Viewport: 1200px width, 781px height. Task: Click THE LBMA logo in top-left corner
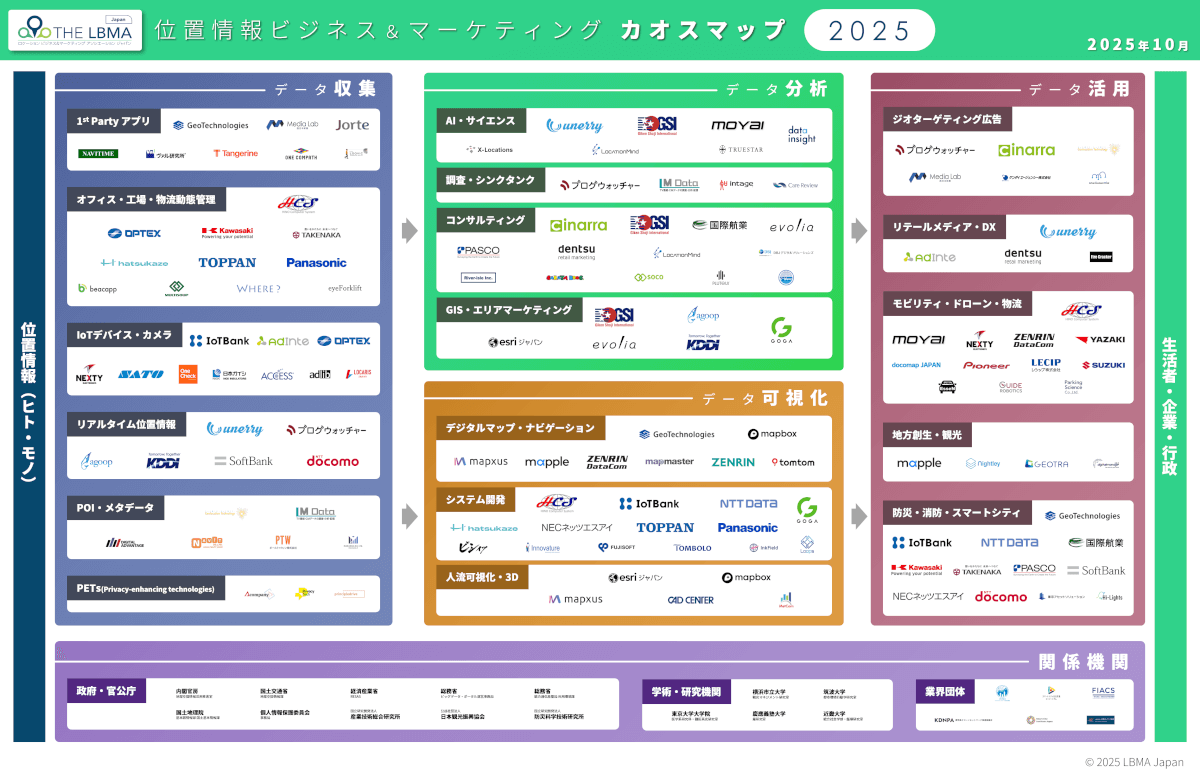[72, 29]
